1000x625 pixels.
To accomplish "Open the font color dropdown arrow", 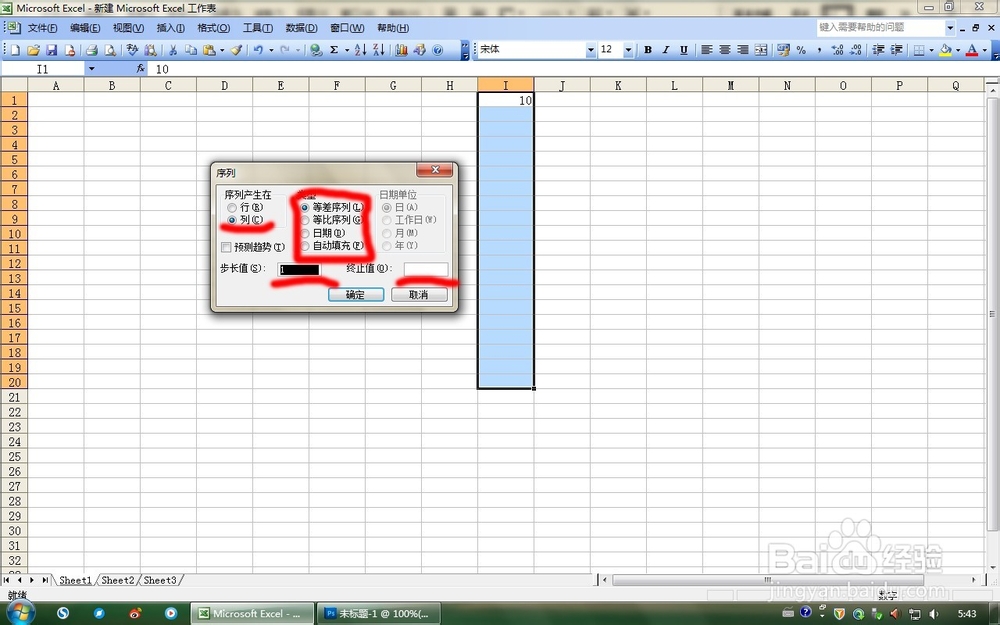I will (x=983, y=50).
